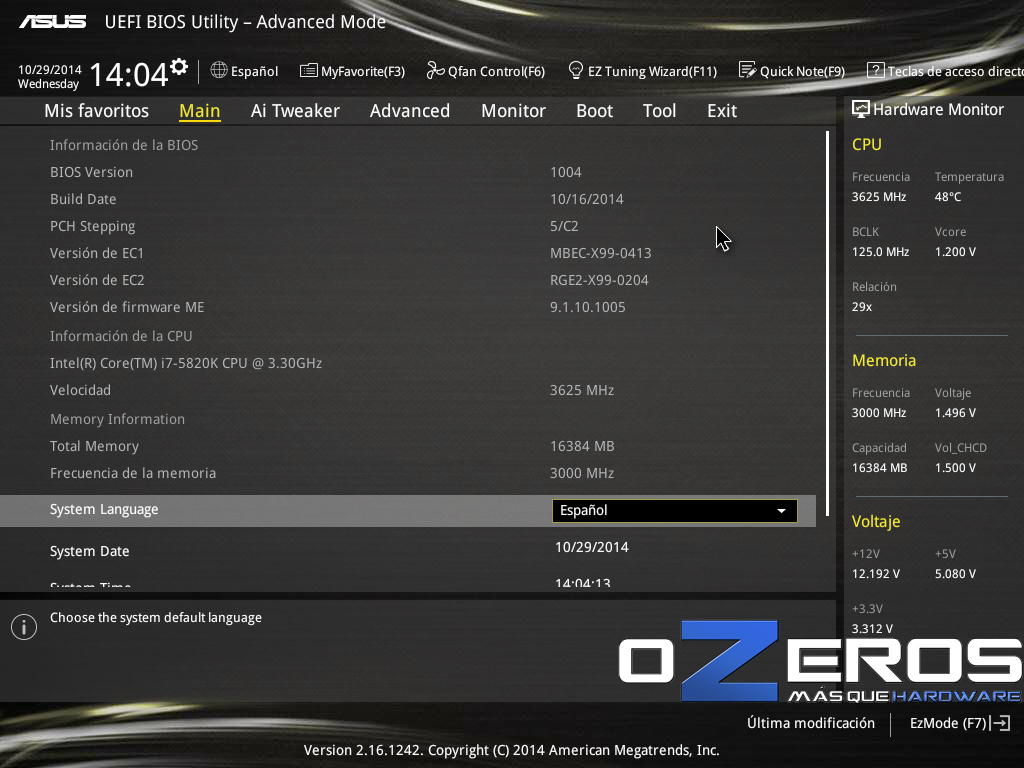Click the Frecuencia de la memoria label

click(133, 473)
